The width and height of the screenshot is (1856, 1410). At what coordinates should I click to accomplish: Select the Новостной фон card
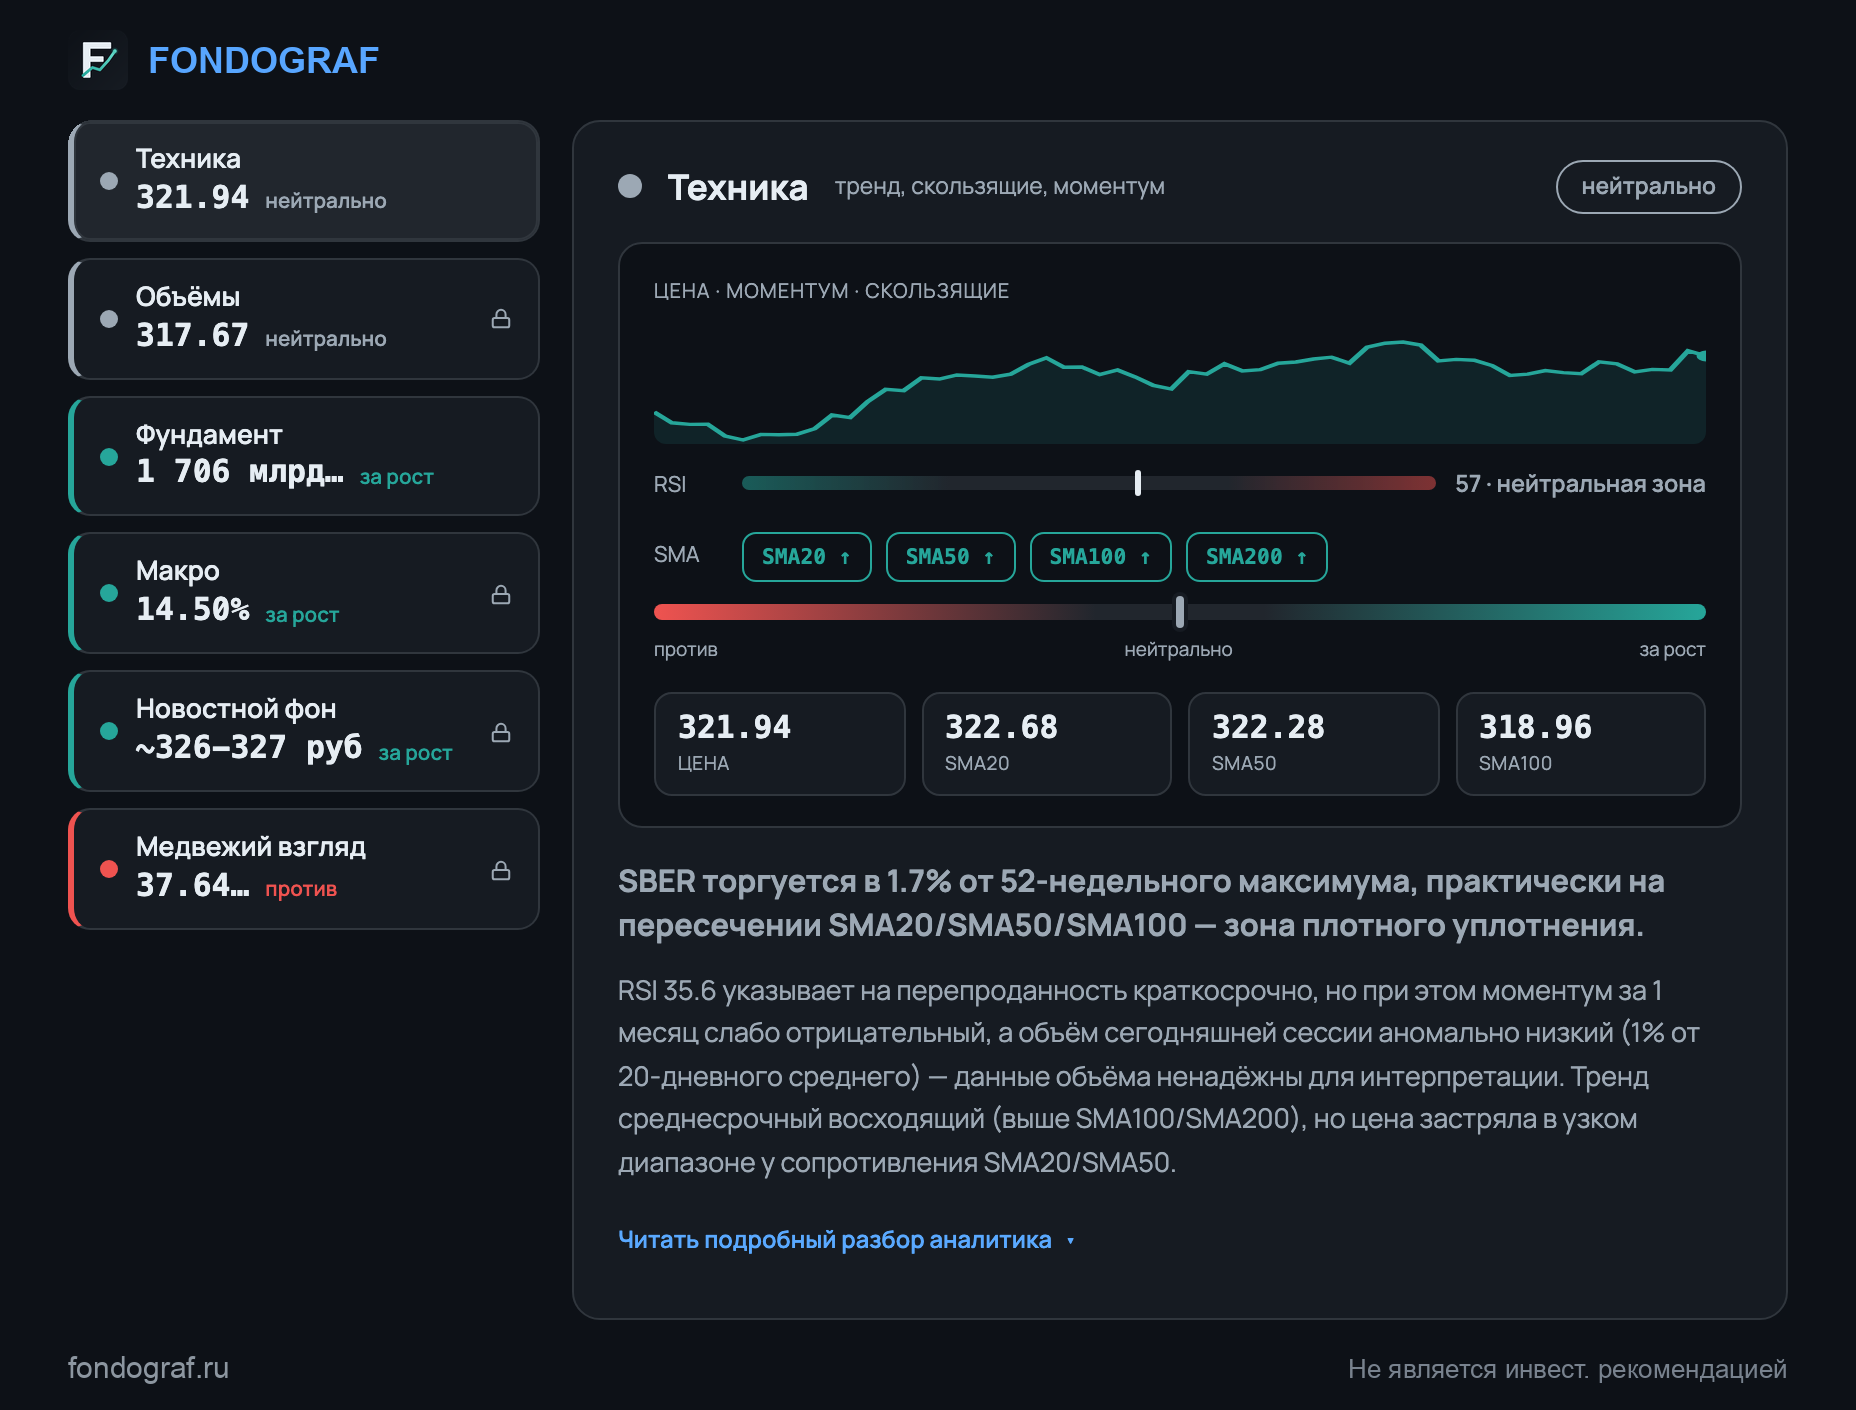(304, 731)
